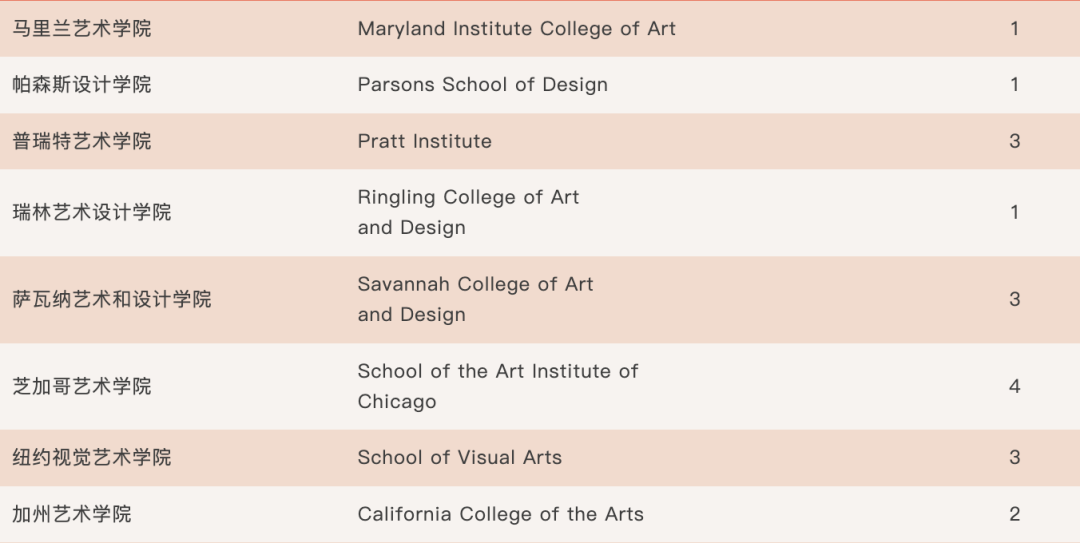
Task: Select the 马里兰艺术学院 cell
Action: tap(82, 29)
